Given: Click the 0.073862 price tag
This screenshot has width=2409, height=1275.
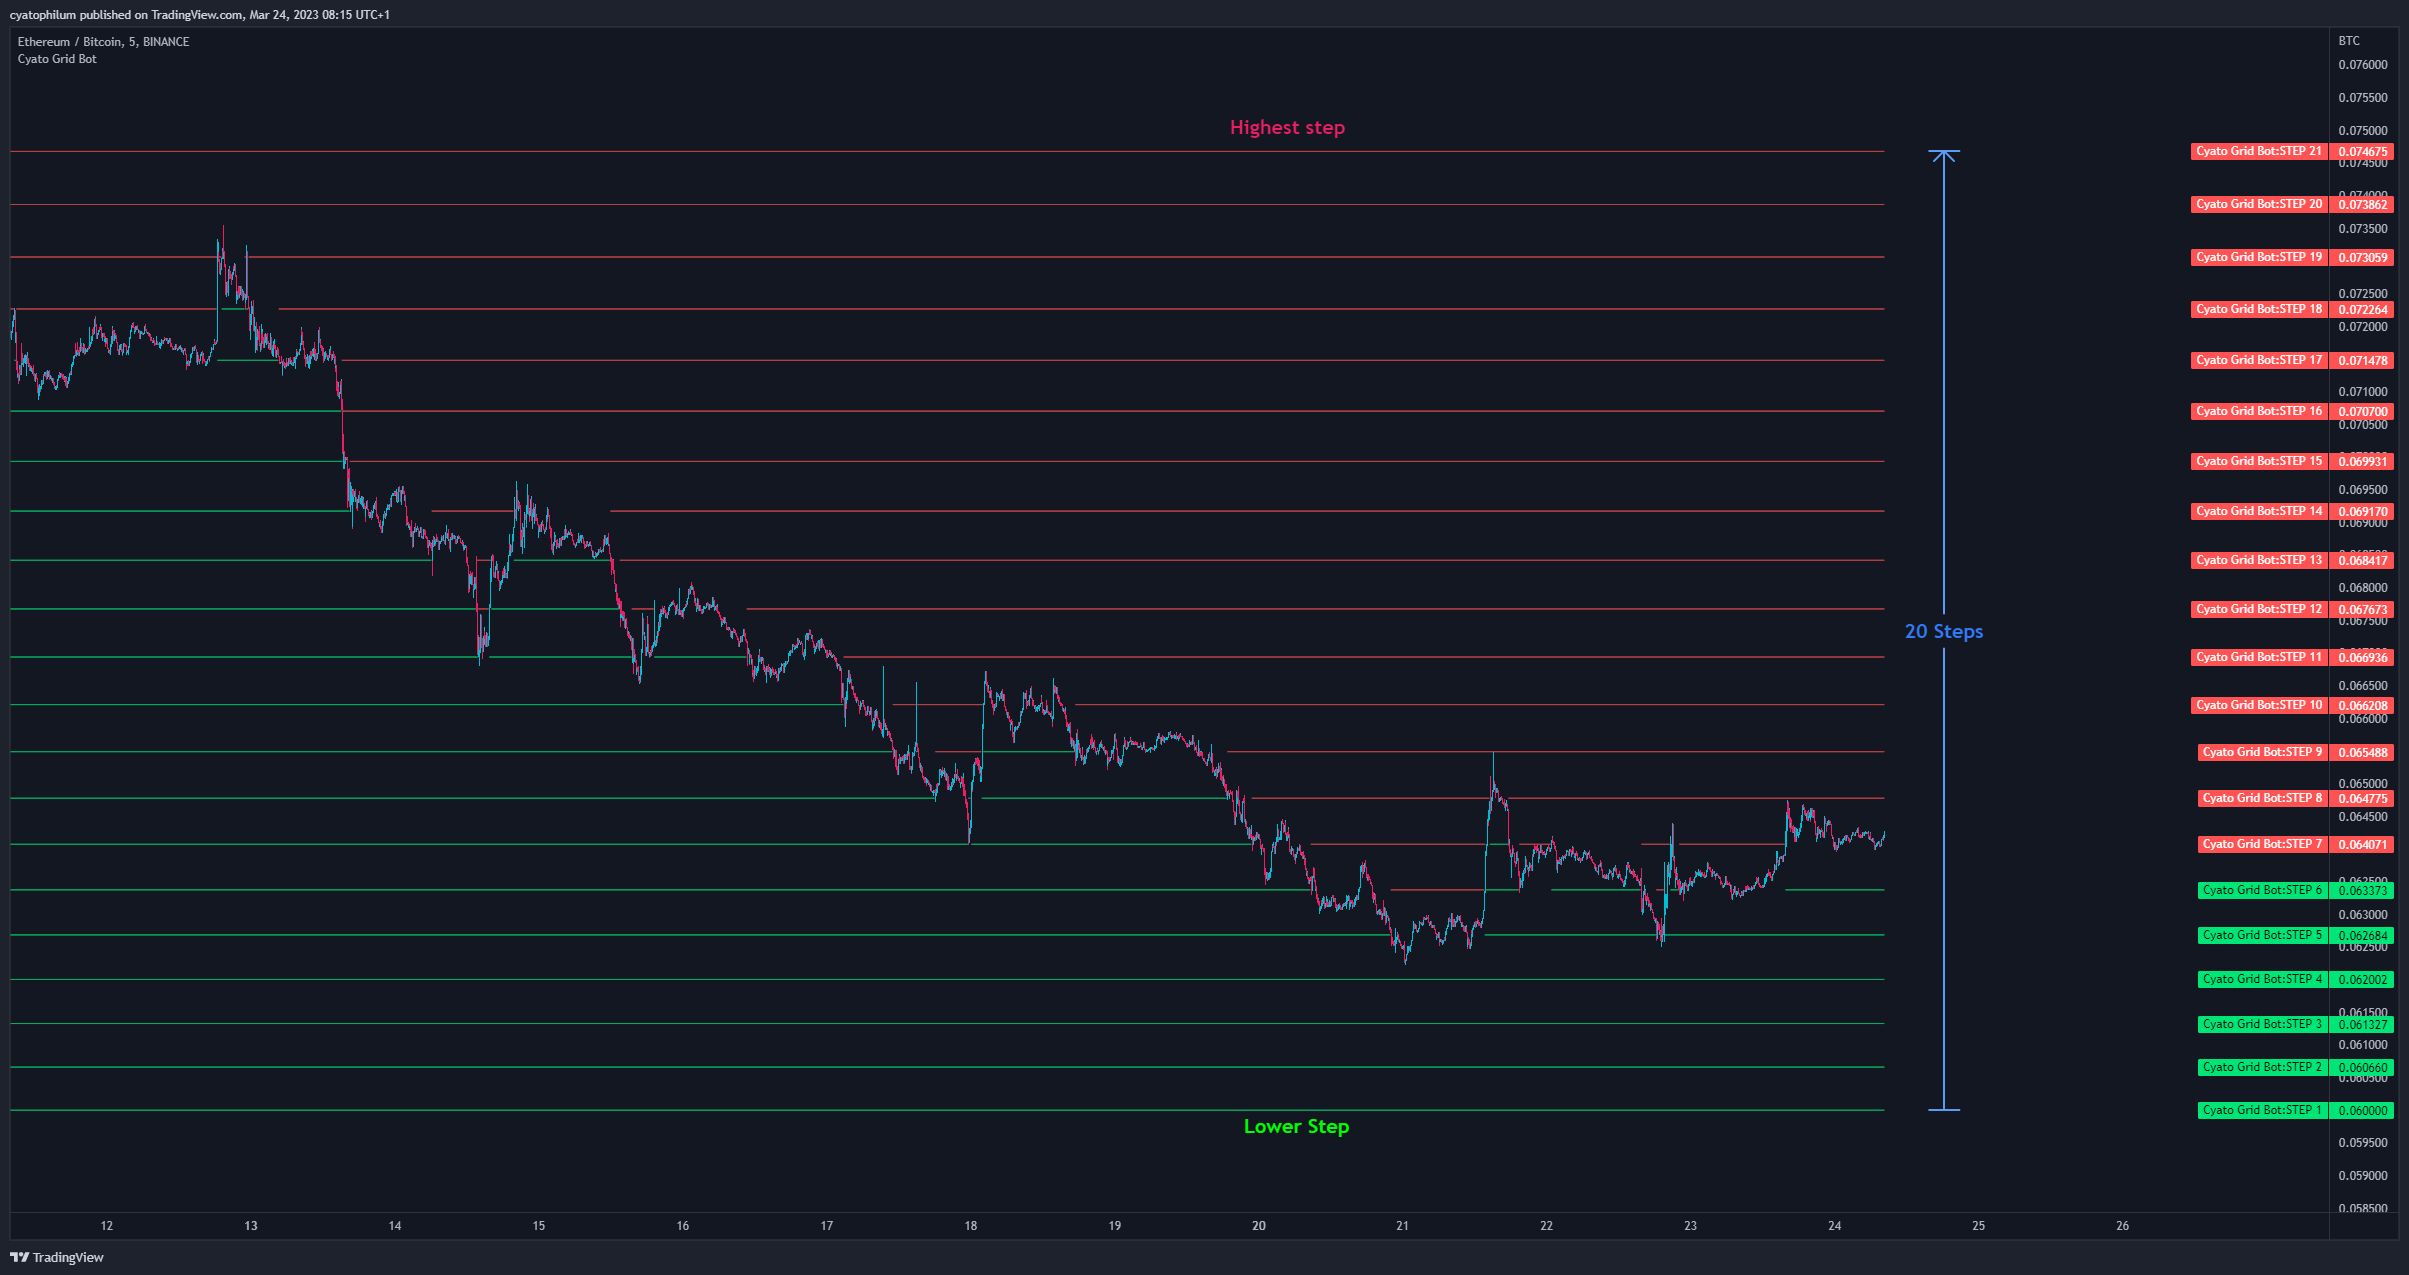Looking at the screenshot, I should (2362, 204).
